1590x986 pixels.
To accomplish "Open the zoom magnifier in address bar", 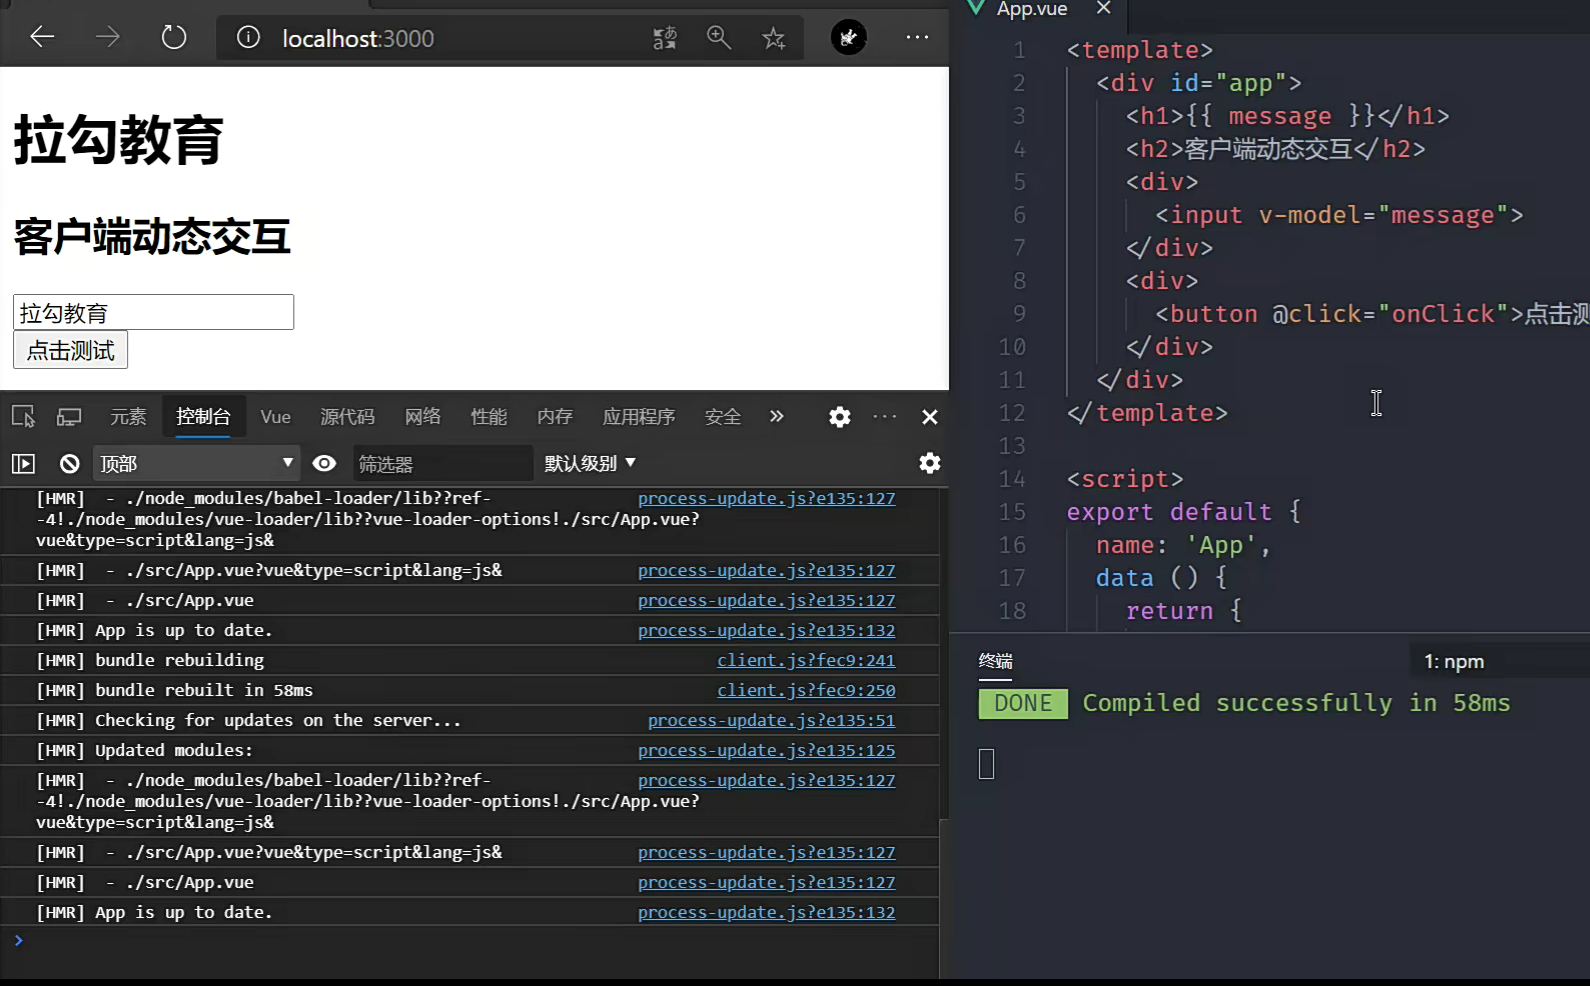I will (x=719, y=38).
